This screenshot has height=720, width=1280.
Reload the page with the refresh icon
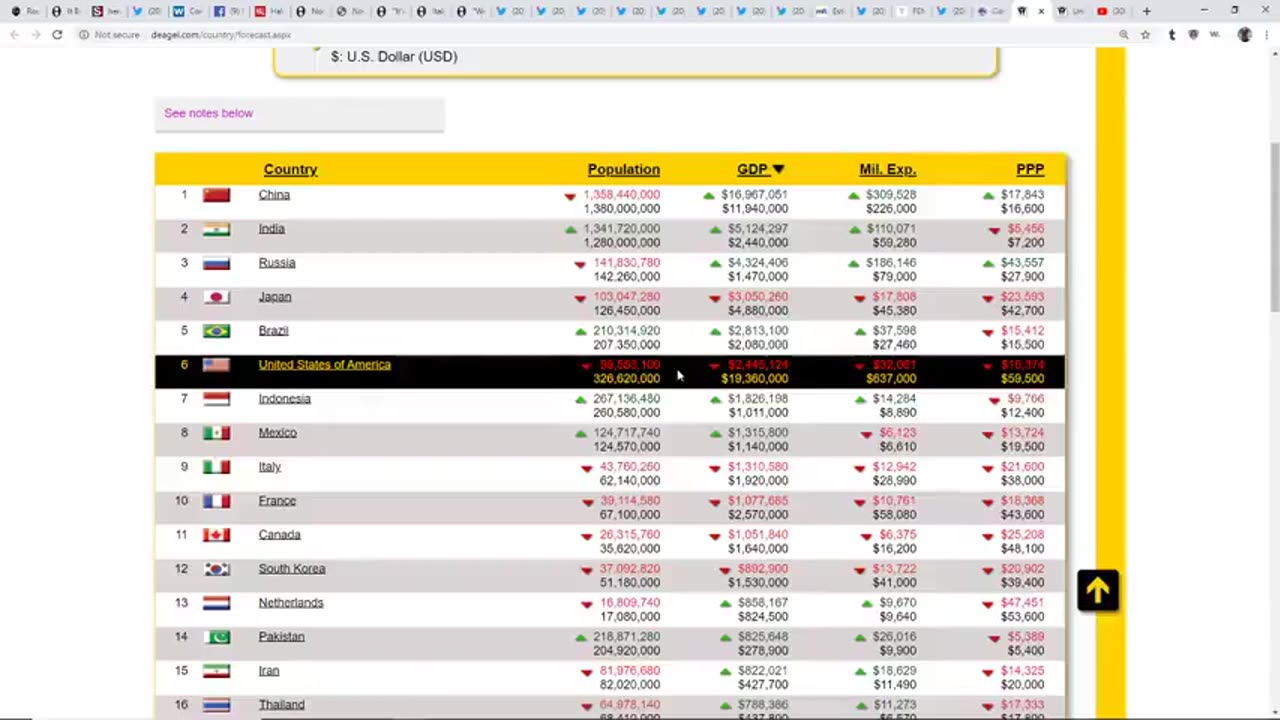click(57, 34)
